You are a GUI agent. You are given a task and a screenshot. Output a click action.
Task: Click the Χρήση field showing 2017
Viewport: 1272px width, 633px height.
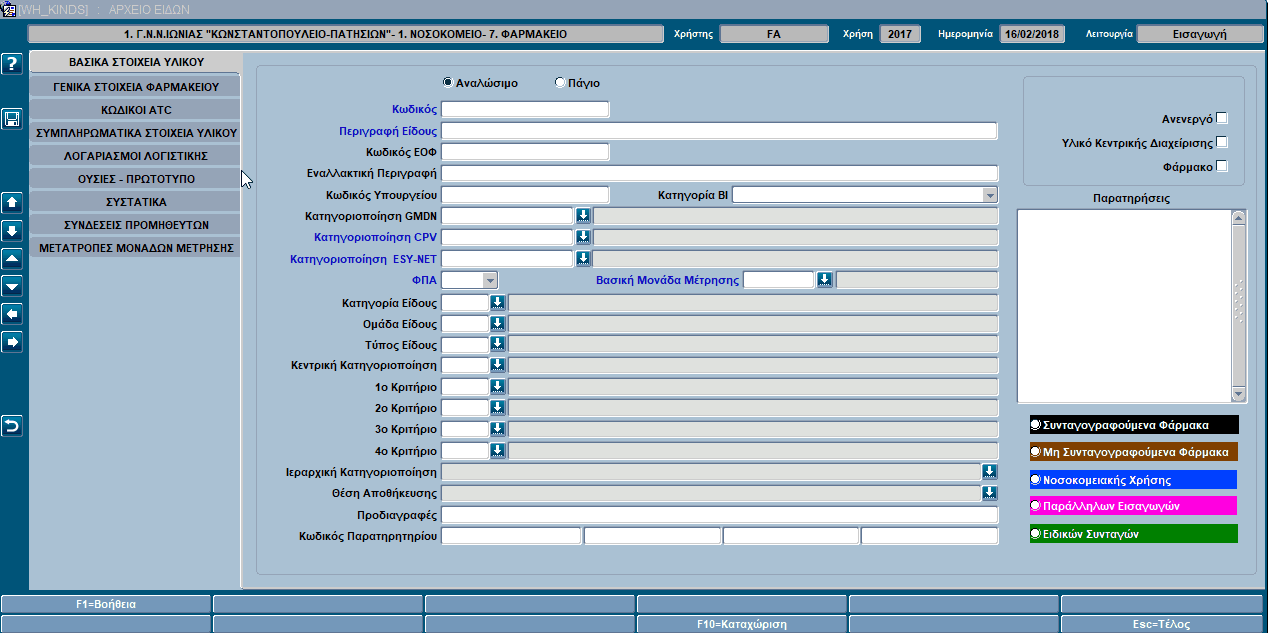(x=900, y=34)
